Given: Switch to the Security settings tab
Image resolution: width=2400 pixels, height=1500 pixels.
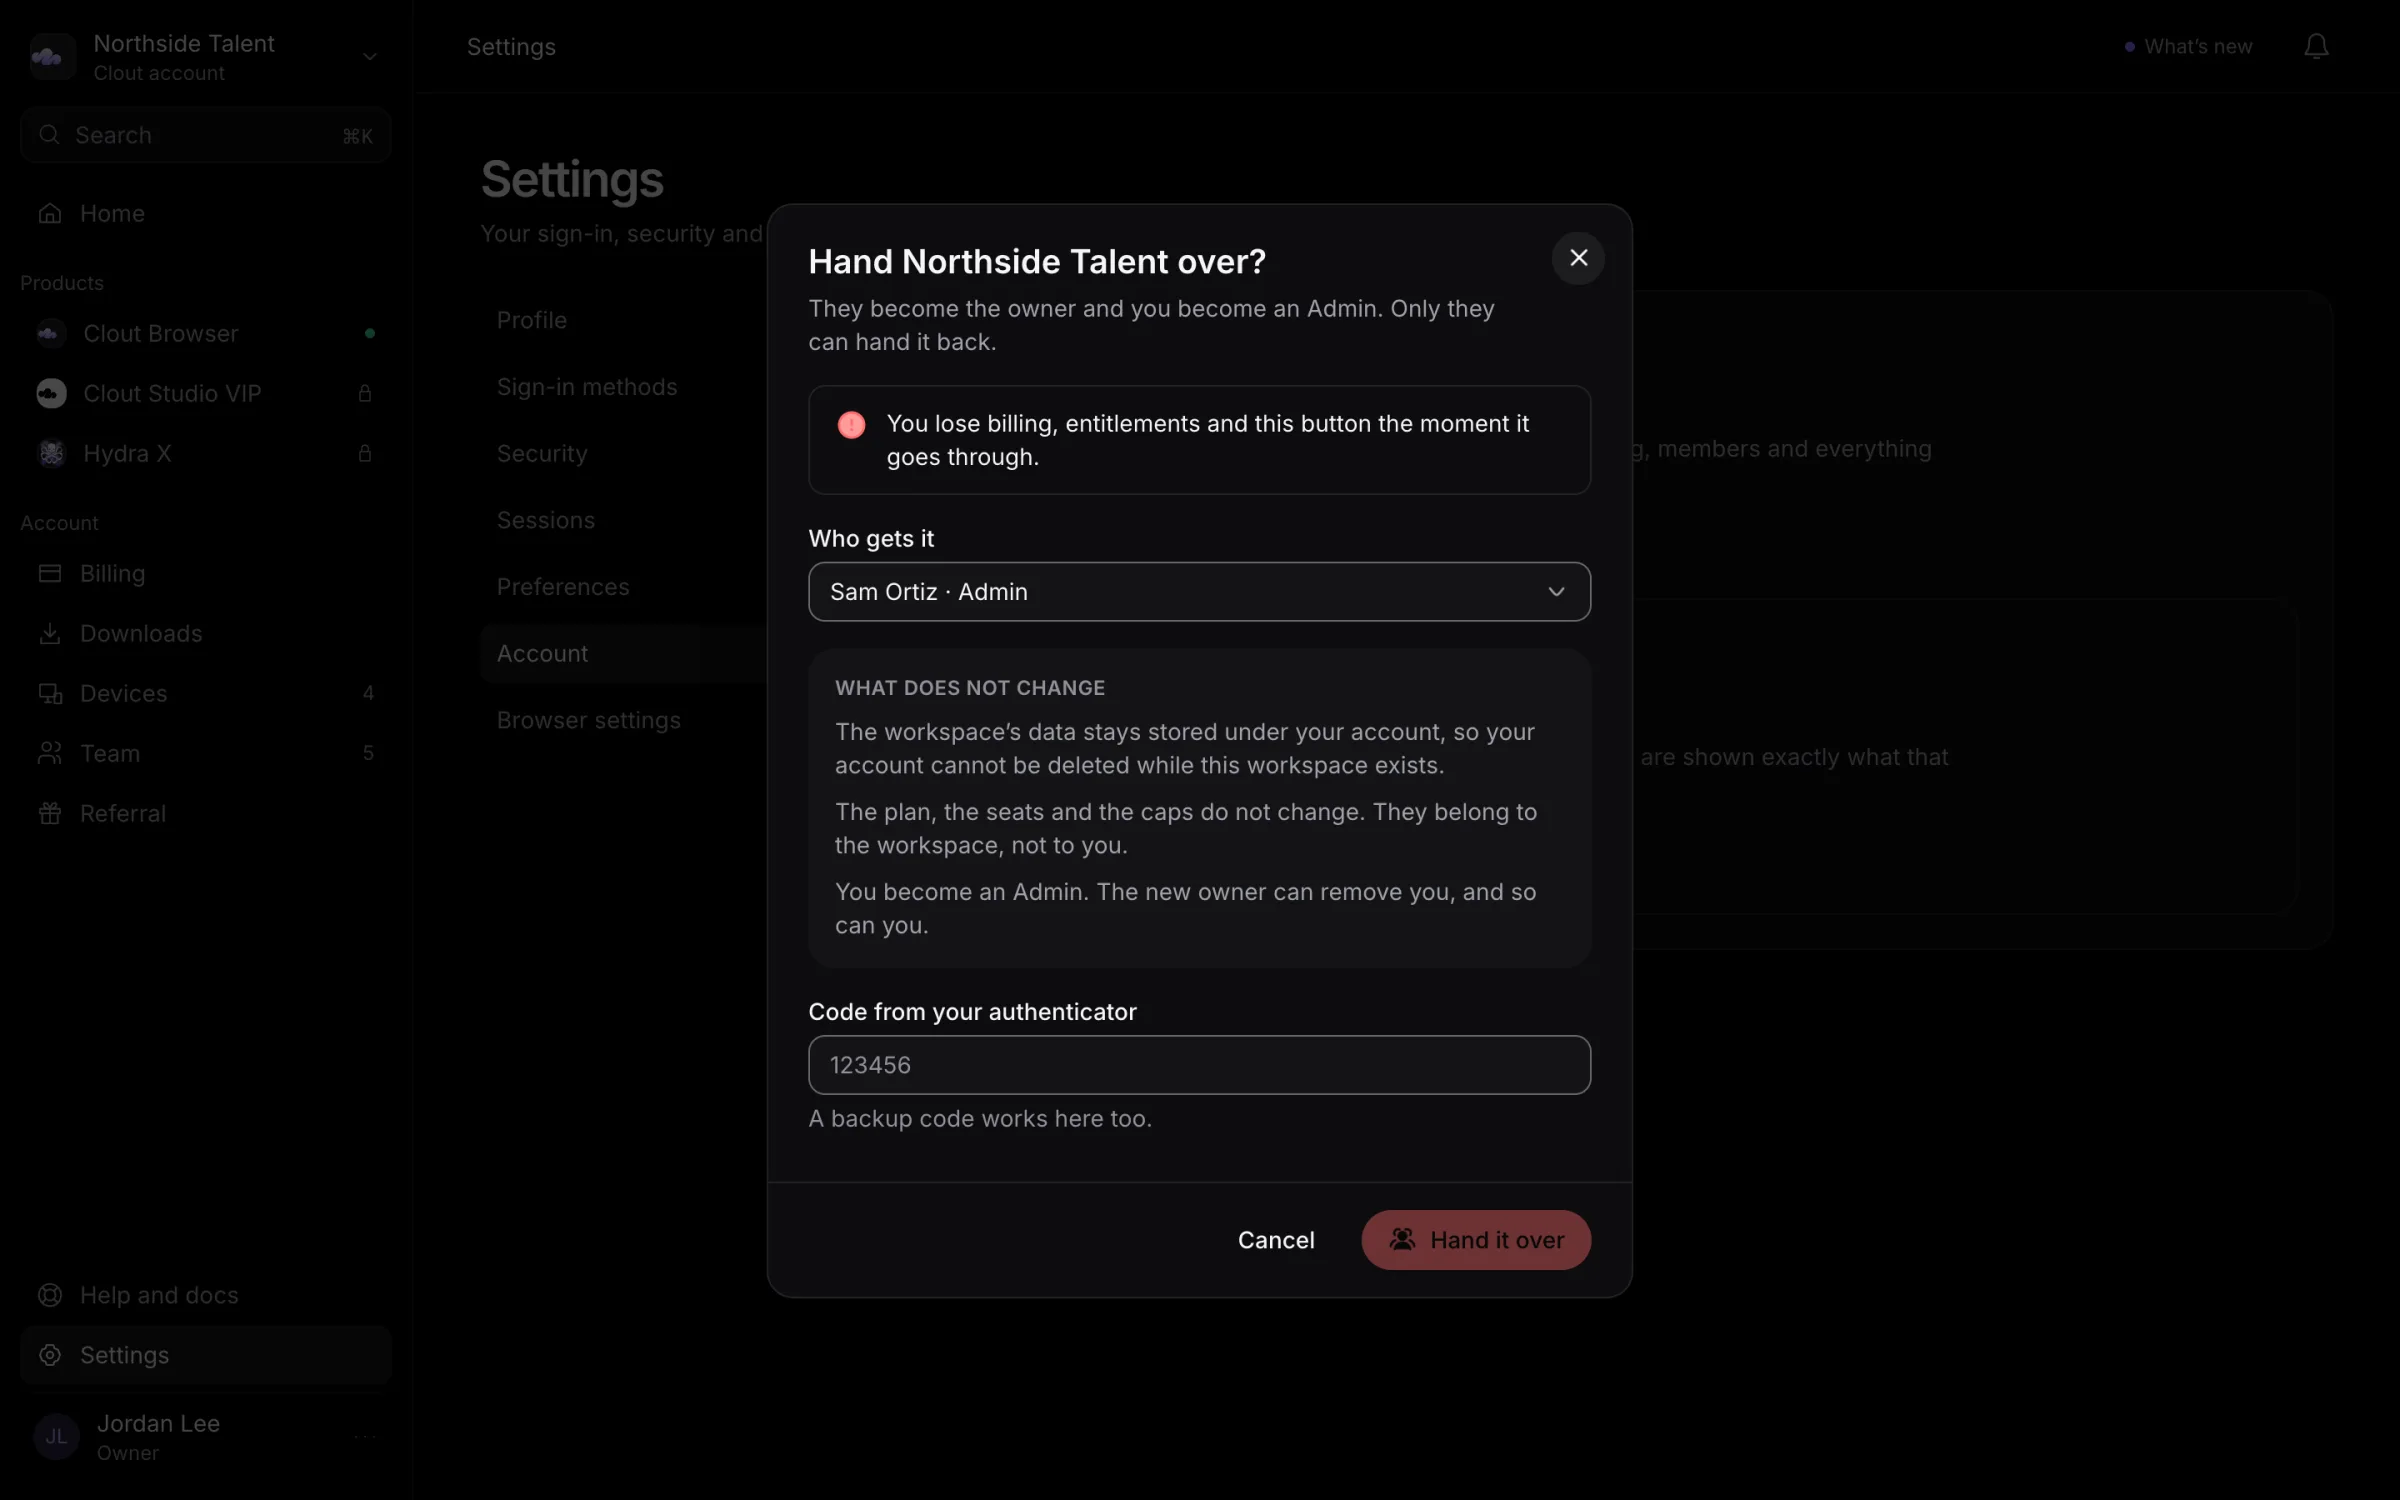Looking at the screenshot, I should (x=542, y=453).
